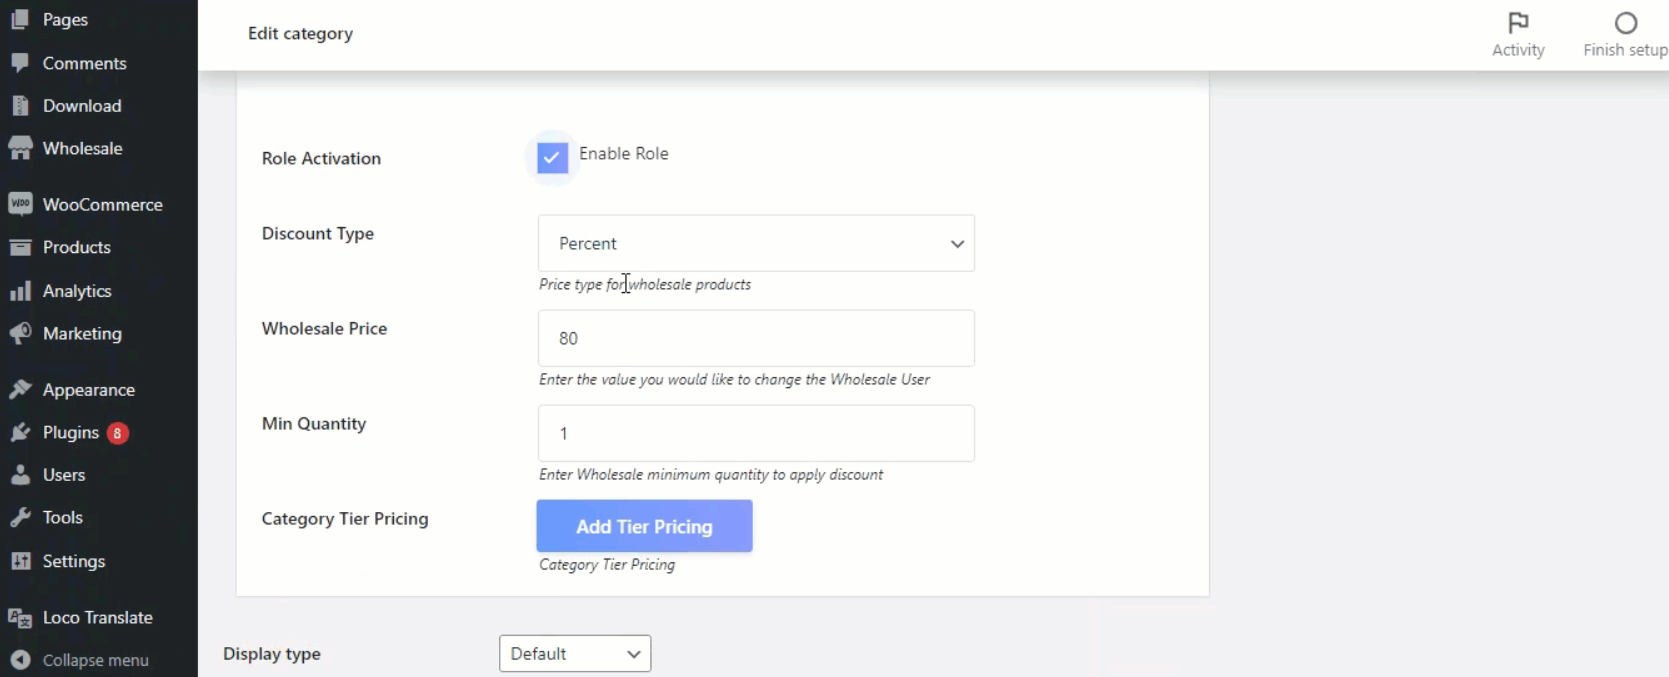Screen dimensions: 1669x677
Task: Uncheck the Enable Role checkbox
Action: (552, 157)
